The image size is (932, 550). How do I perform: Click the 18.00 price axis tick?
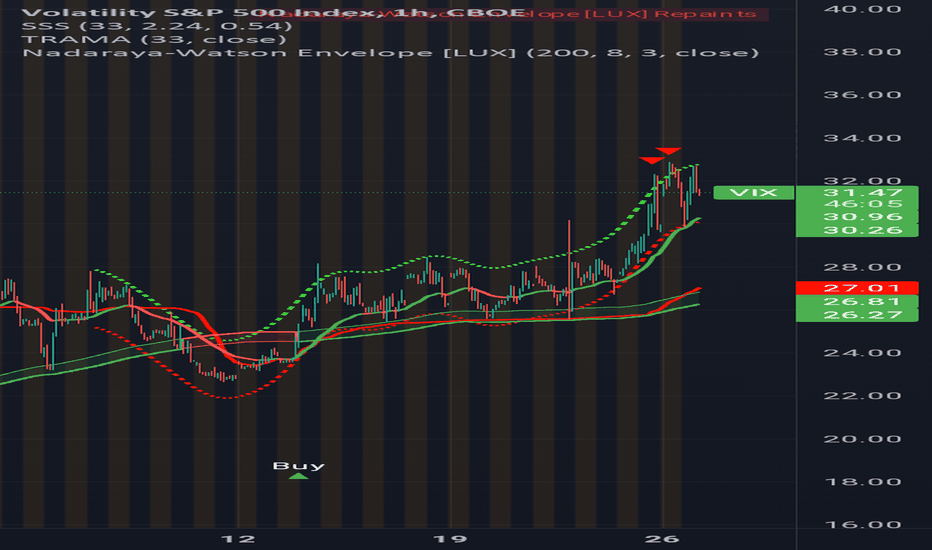point(862,482)
